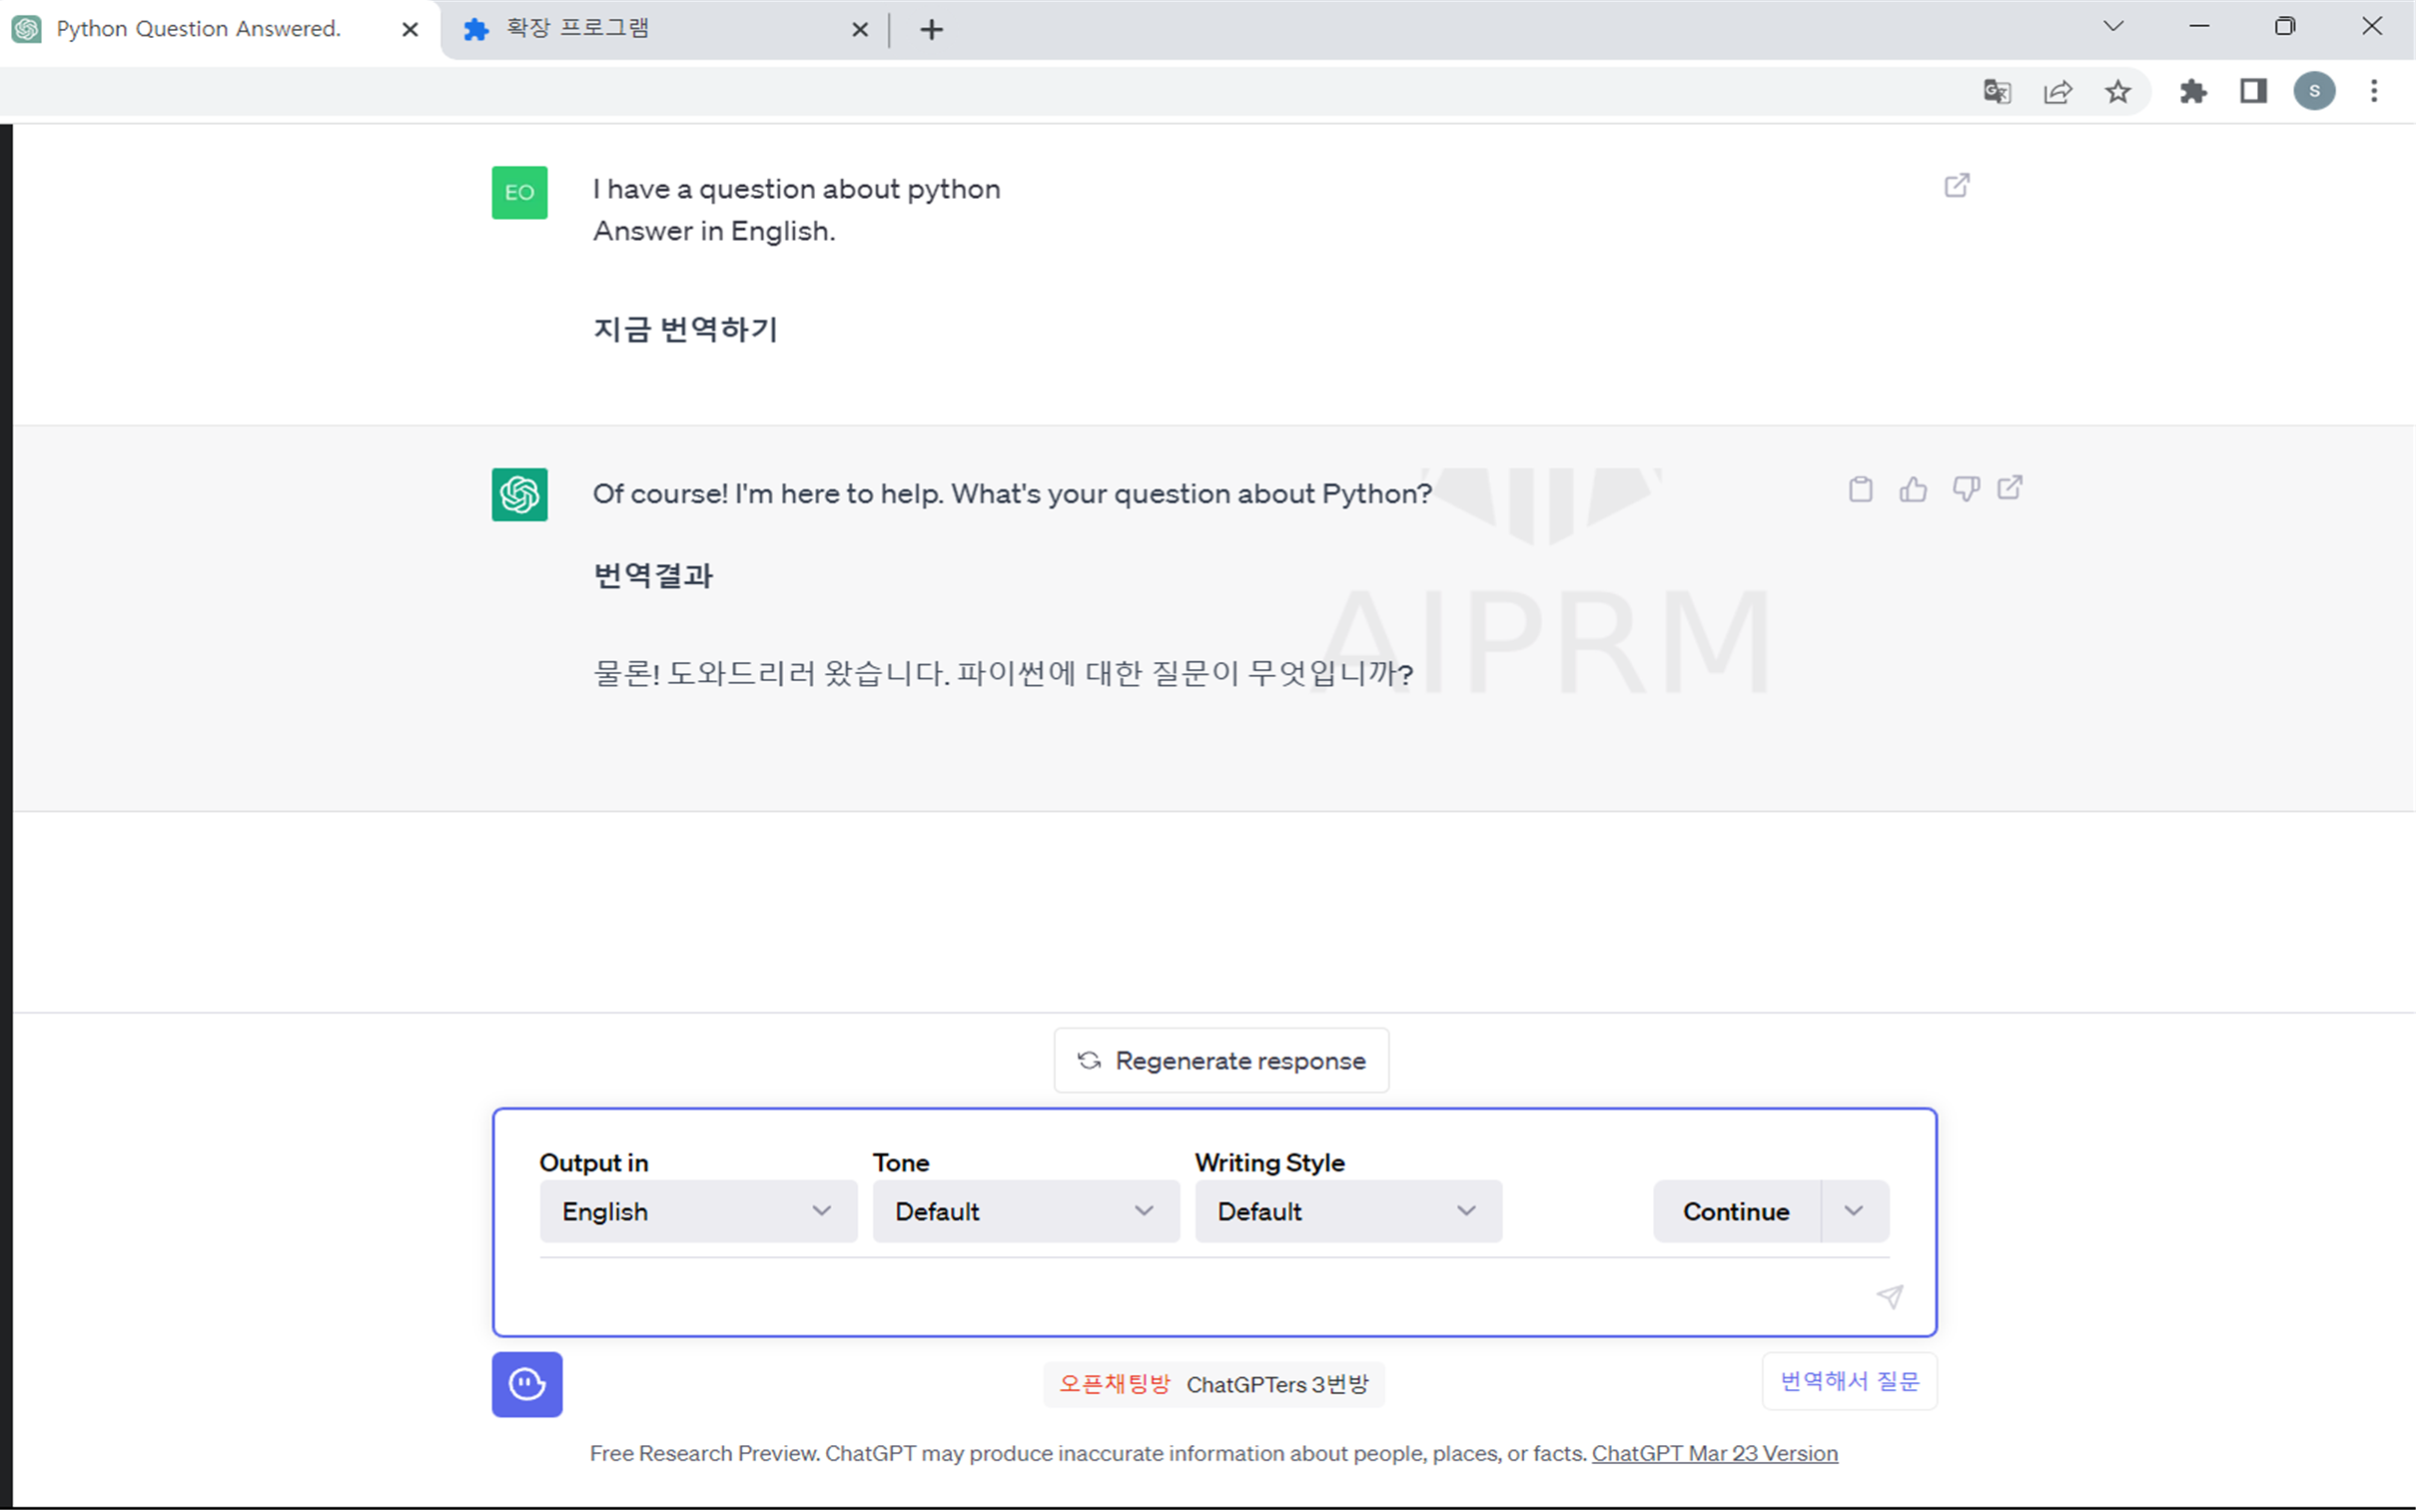Close the Python Question Answered tab

click(x=410, y=30)
